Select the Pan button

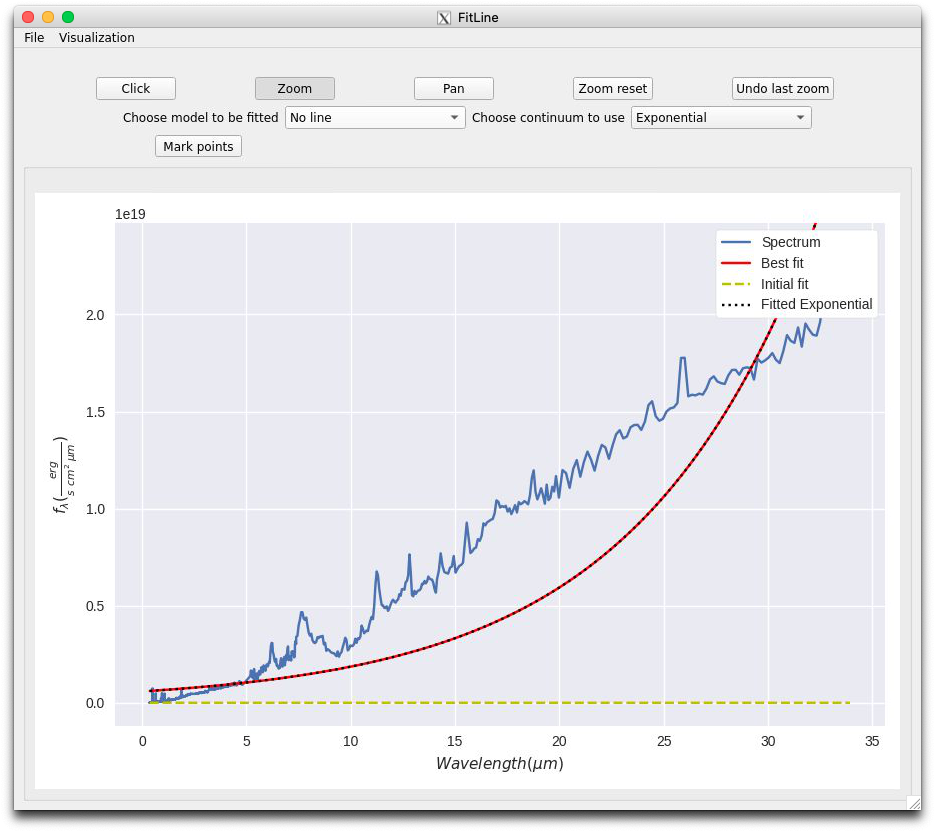tap(454, 88)
